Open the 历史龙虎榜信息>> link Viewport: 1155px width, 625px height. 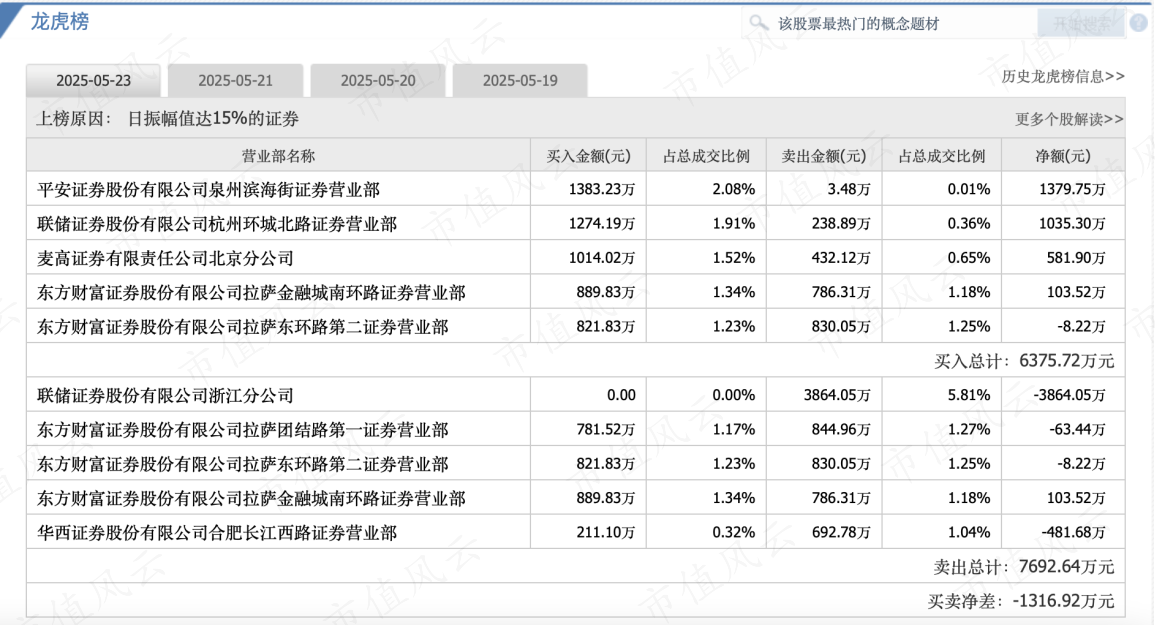1063,76
